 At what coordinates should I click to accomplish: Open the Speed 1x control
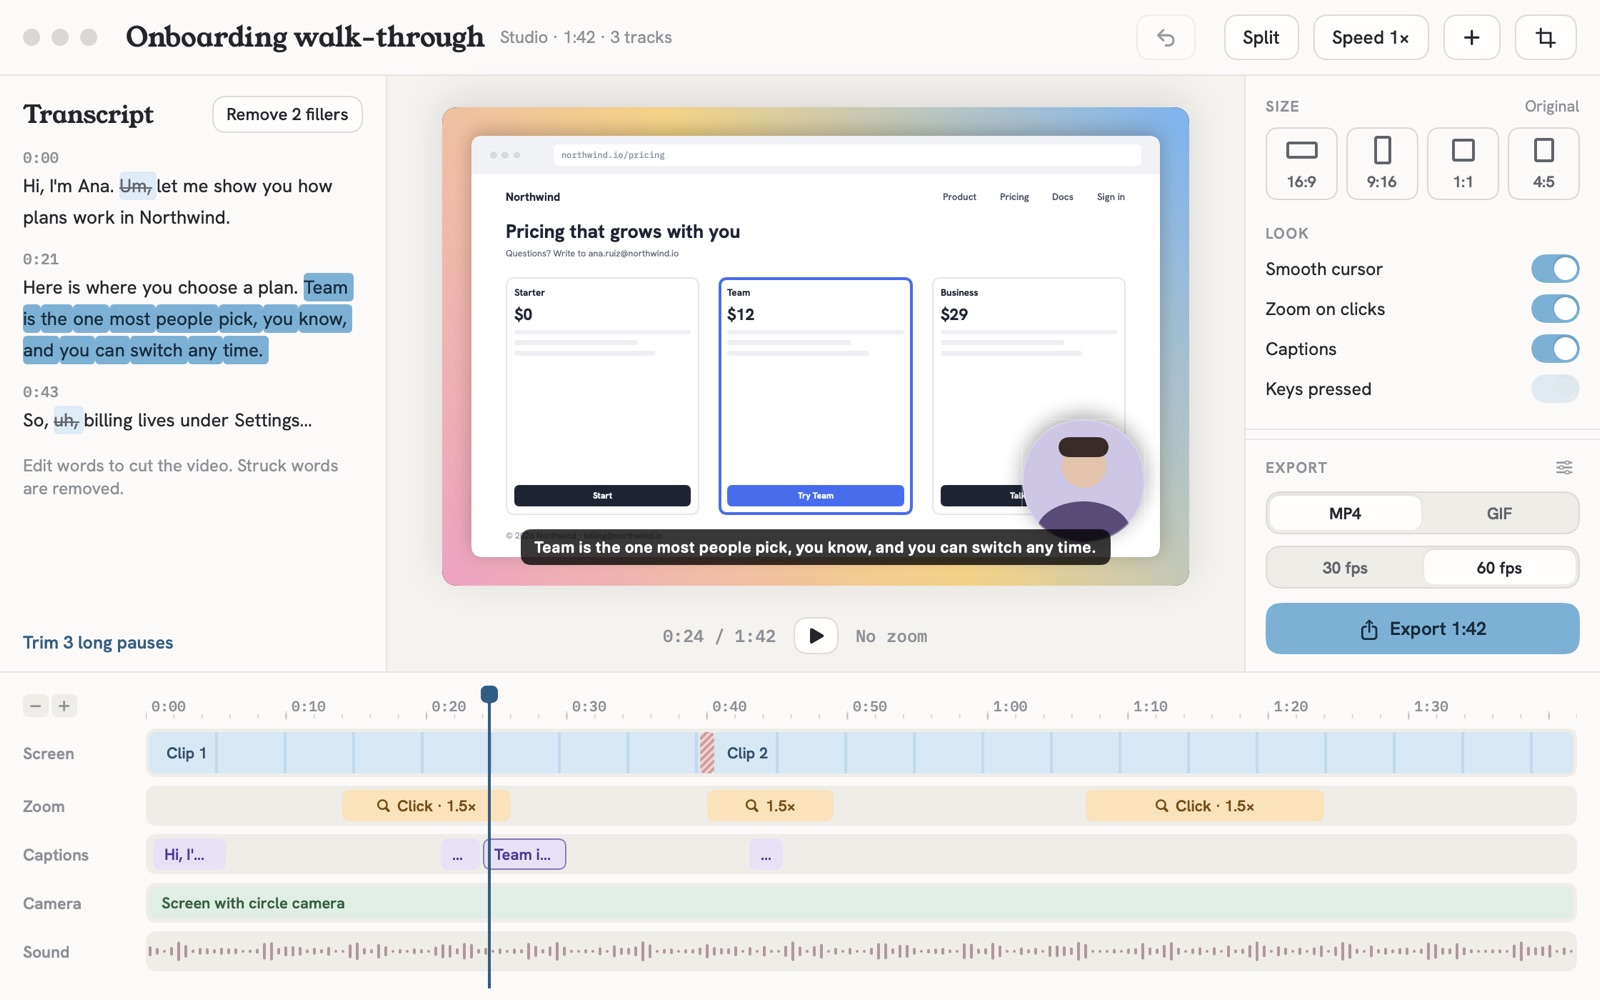pyautogui.click(x=1370, y=38)
